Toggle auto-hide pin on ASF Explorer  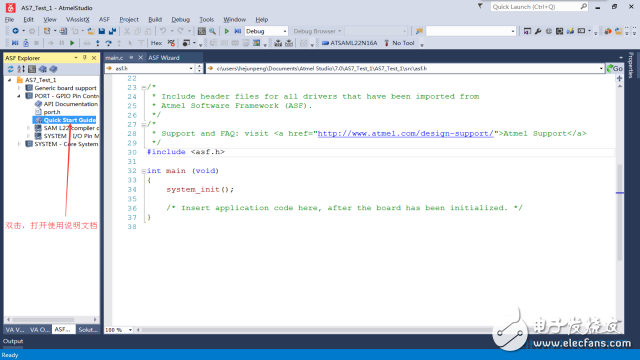coord(85,58)
